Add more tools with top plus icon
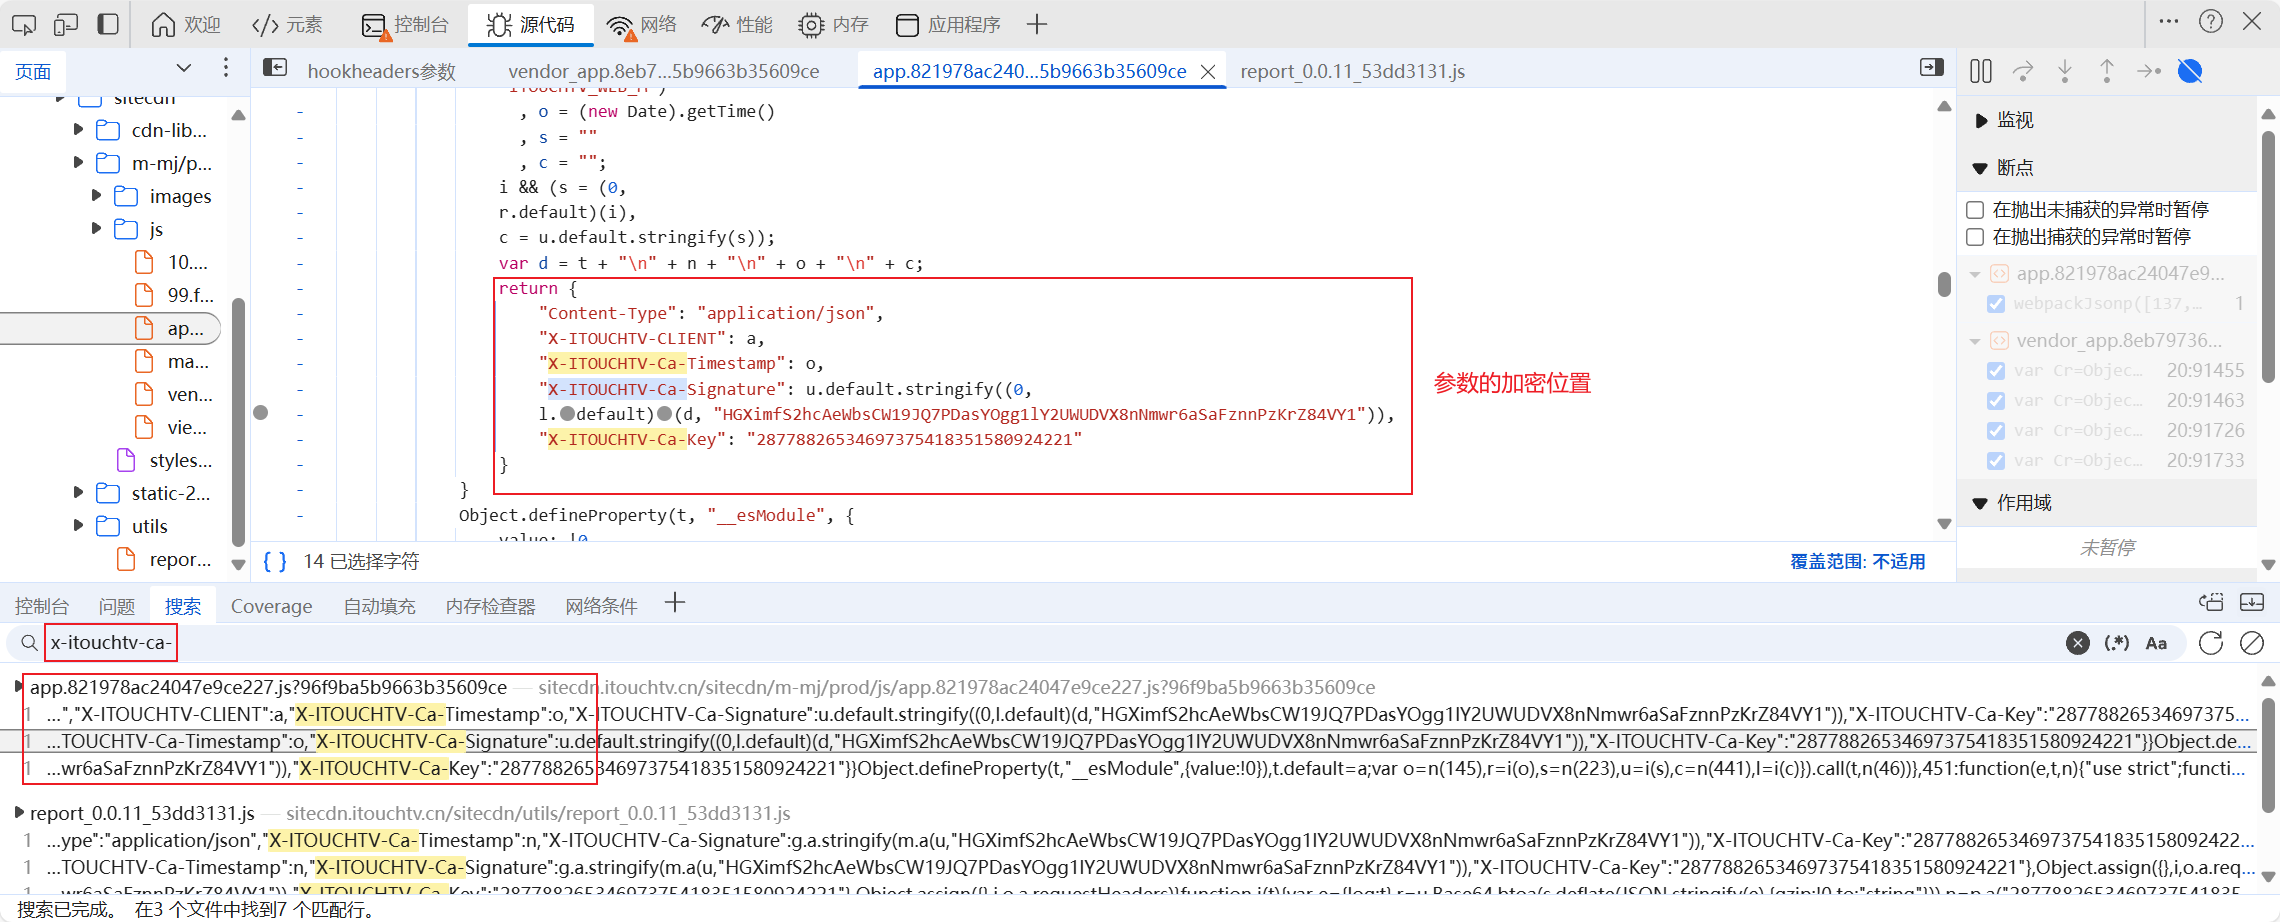Viewport: 2280px width, 922px height. [1037, 24]
